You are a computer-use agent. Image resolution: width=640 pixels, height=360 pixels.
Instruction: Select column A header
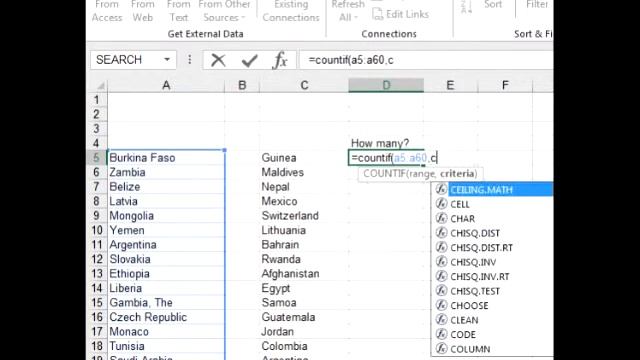[x=166, y=85]
